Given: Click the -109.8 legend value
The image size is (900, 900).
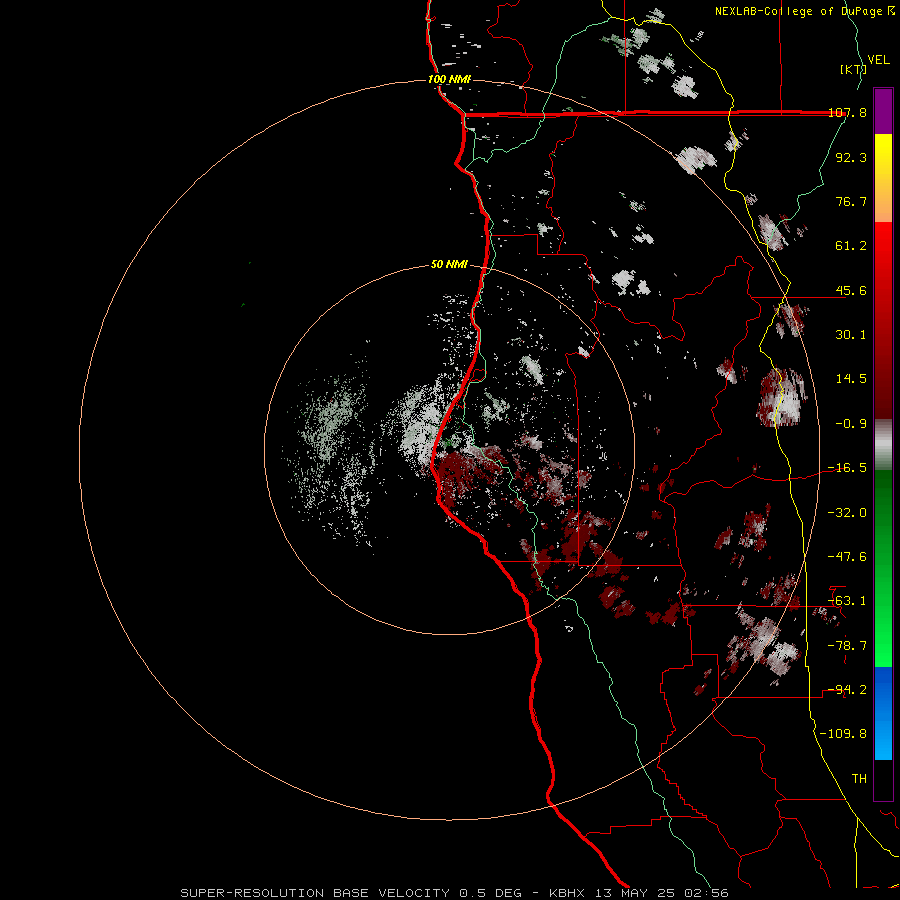Looking at the screenshot, I should tap(843, 734).
